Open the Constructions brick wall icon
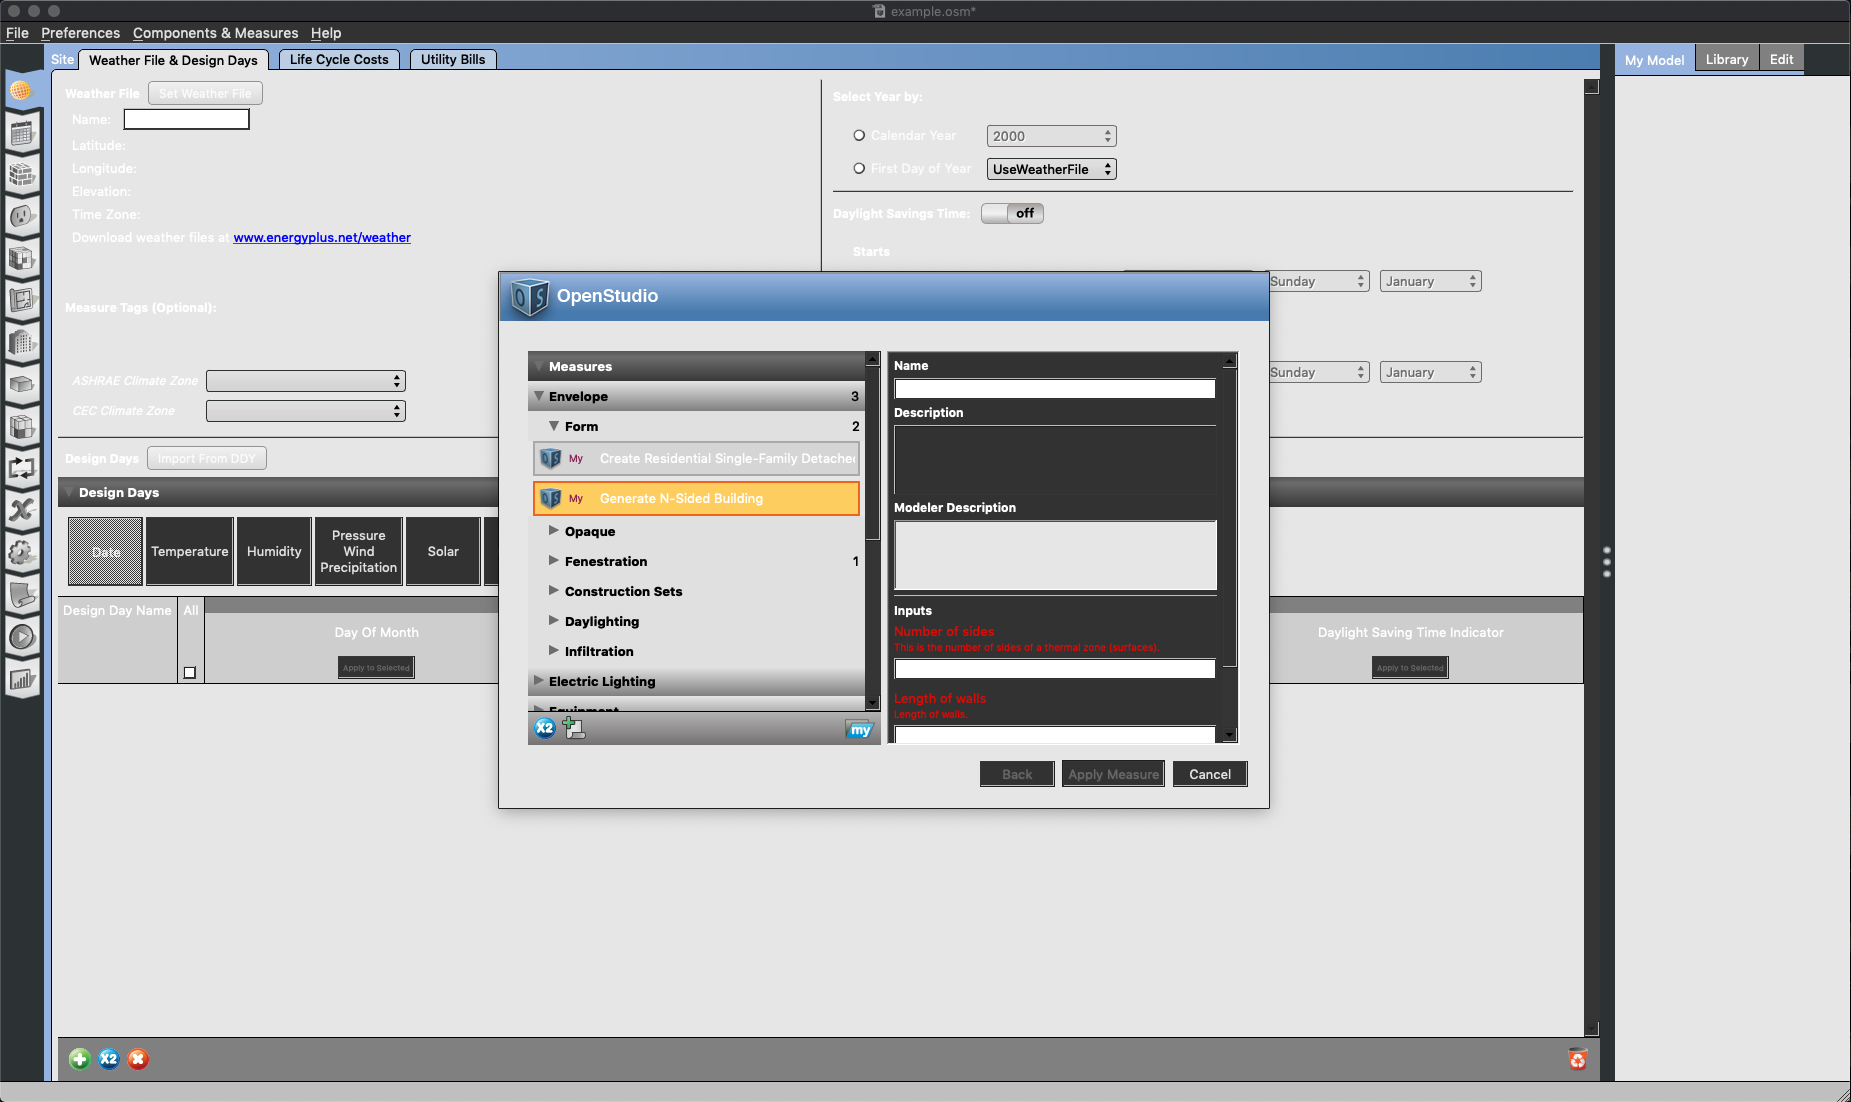This screenshot has height=1102, width=1851. [21, 175]
